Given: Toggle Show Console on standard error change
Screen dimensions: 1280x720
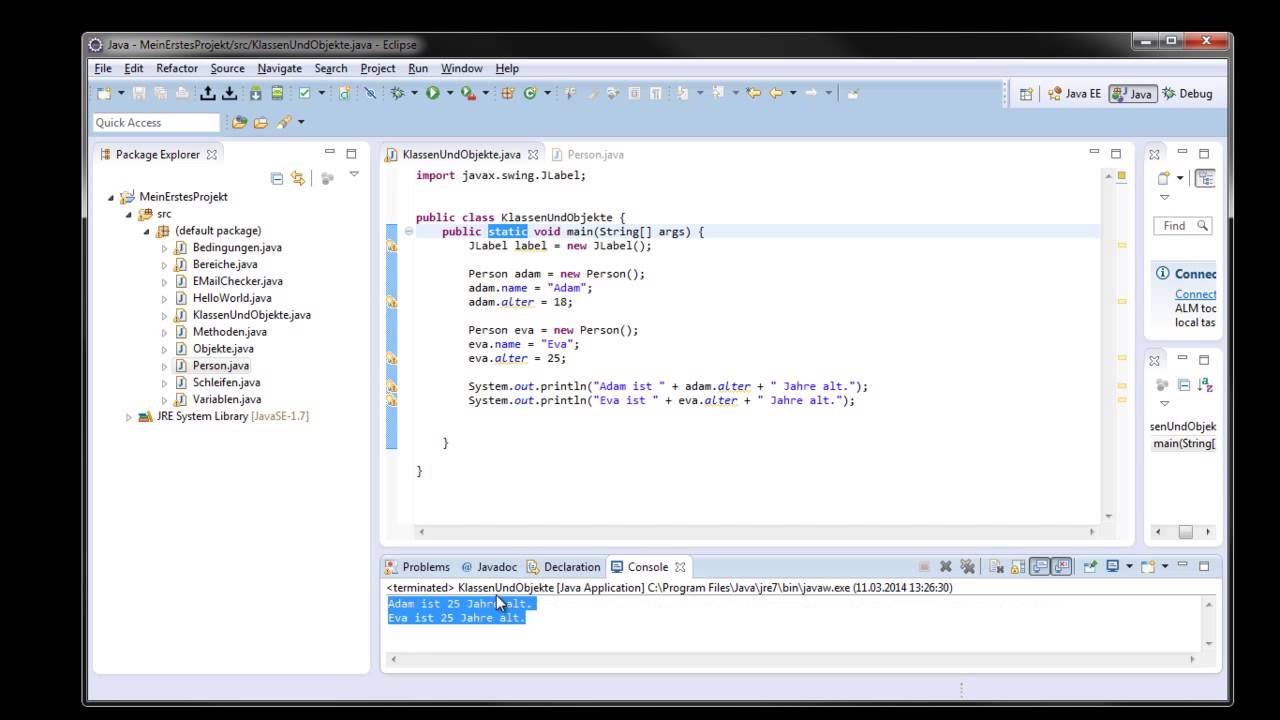Looking at the screenshot, I should click(1061, 566).
